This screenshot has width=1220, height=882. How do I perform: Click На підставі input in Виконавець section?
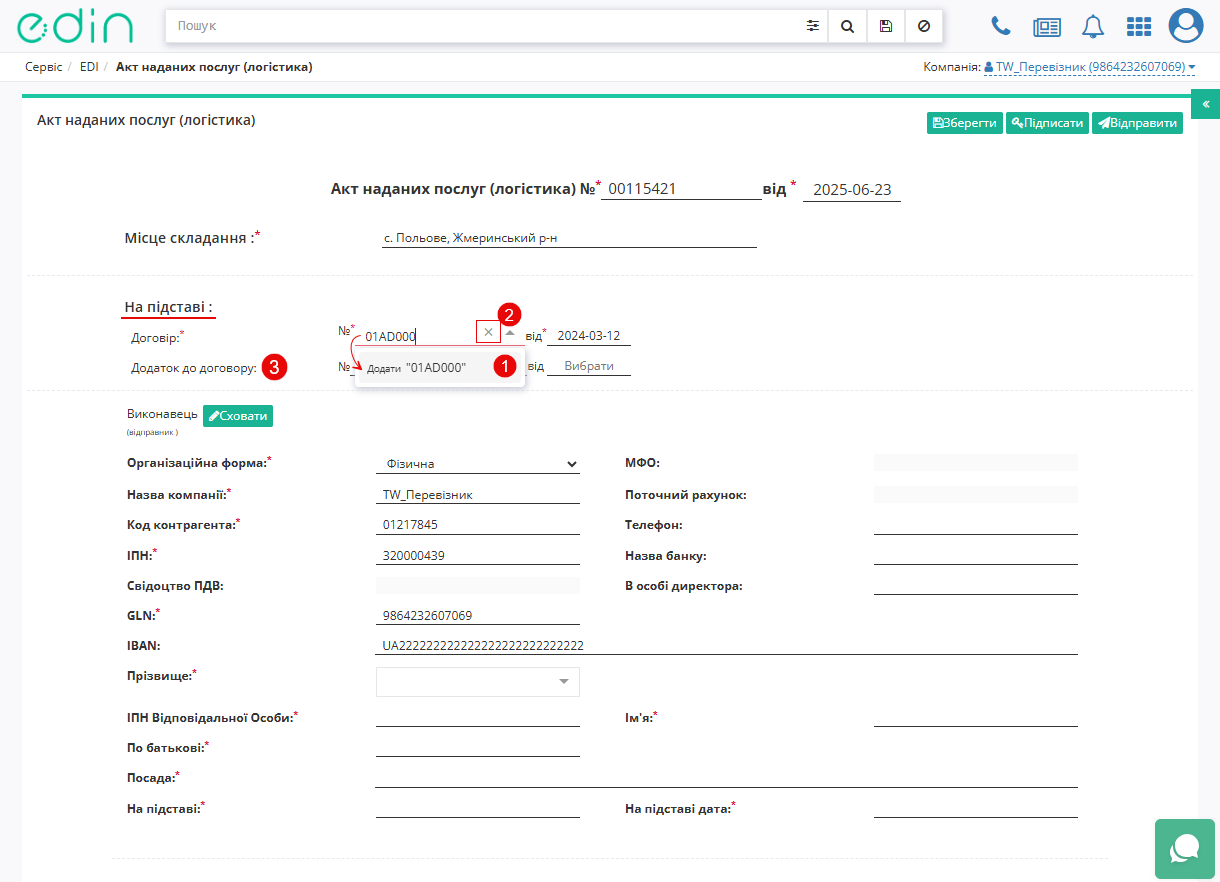tap(478, 808)
